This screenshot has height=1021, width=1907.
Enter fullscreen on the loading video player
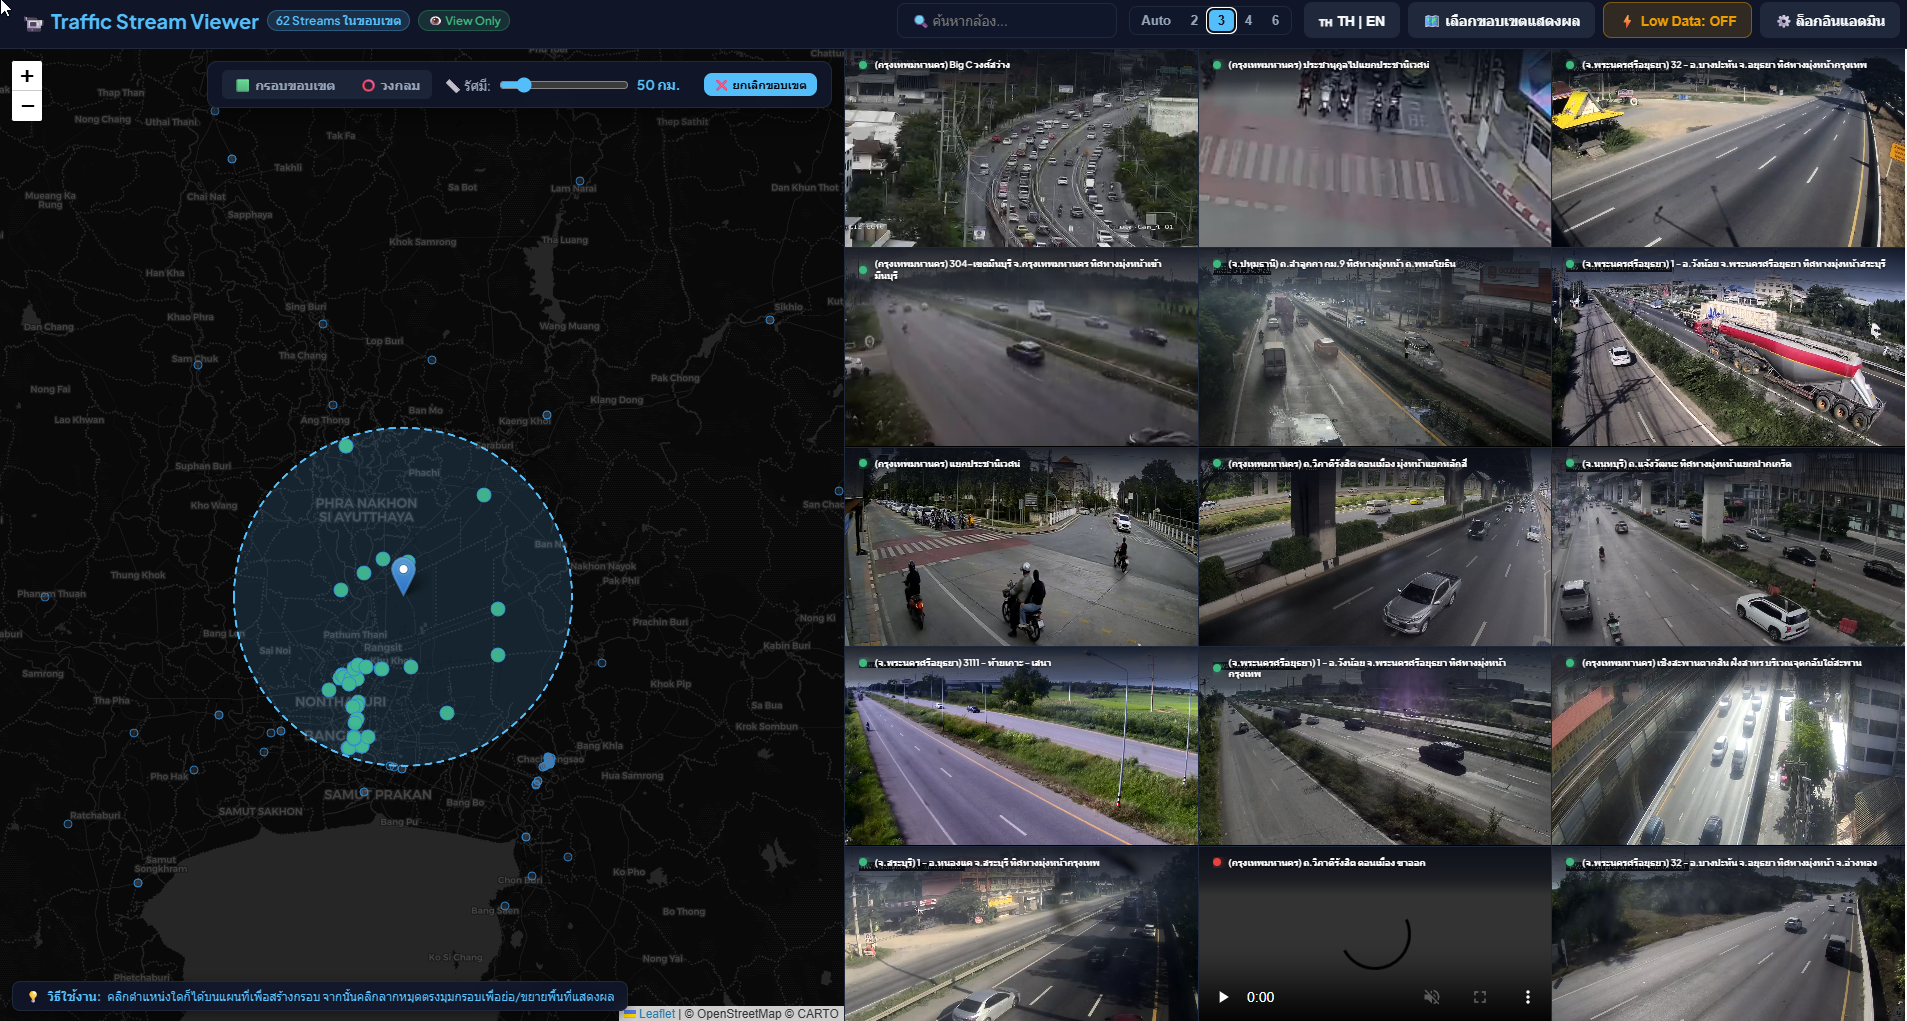pyautogui.click(x=1480, y=997)
